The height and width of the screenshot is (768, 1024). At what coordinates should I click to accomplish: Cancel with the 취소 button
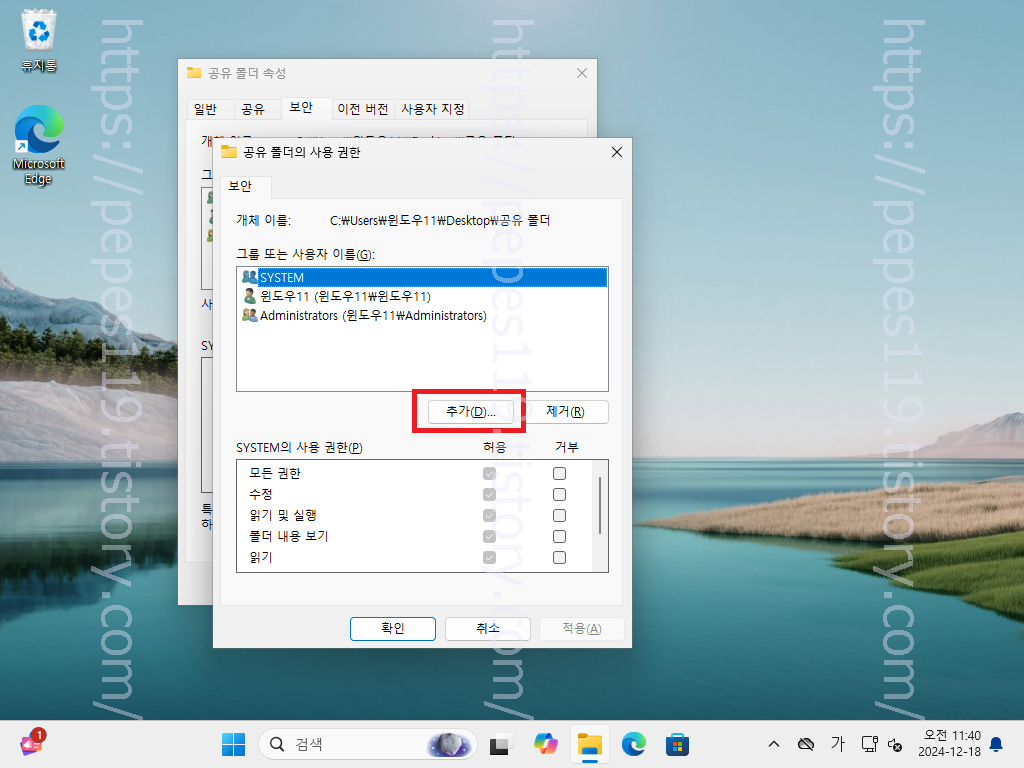488,628
